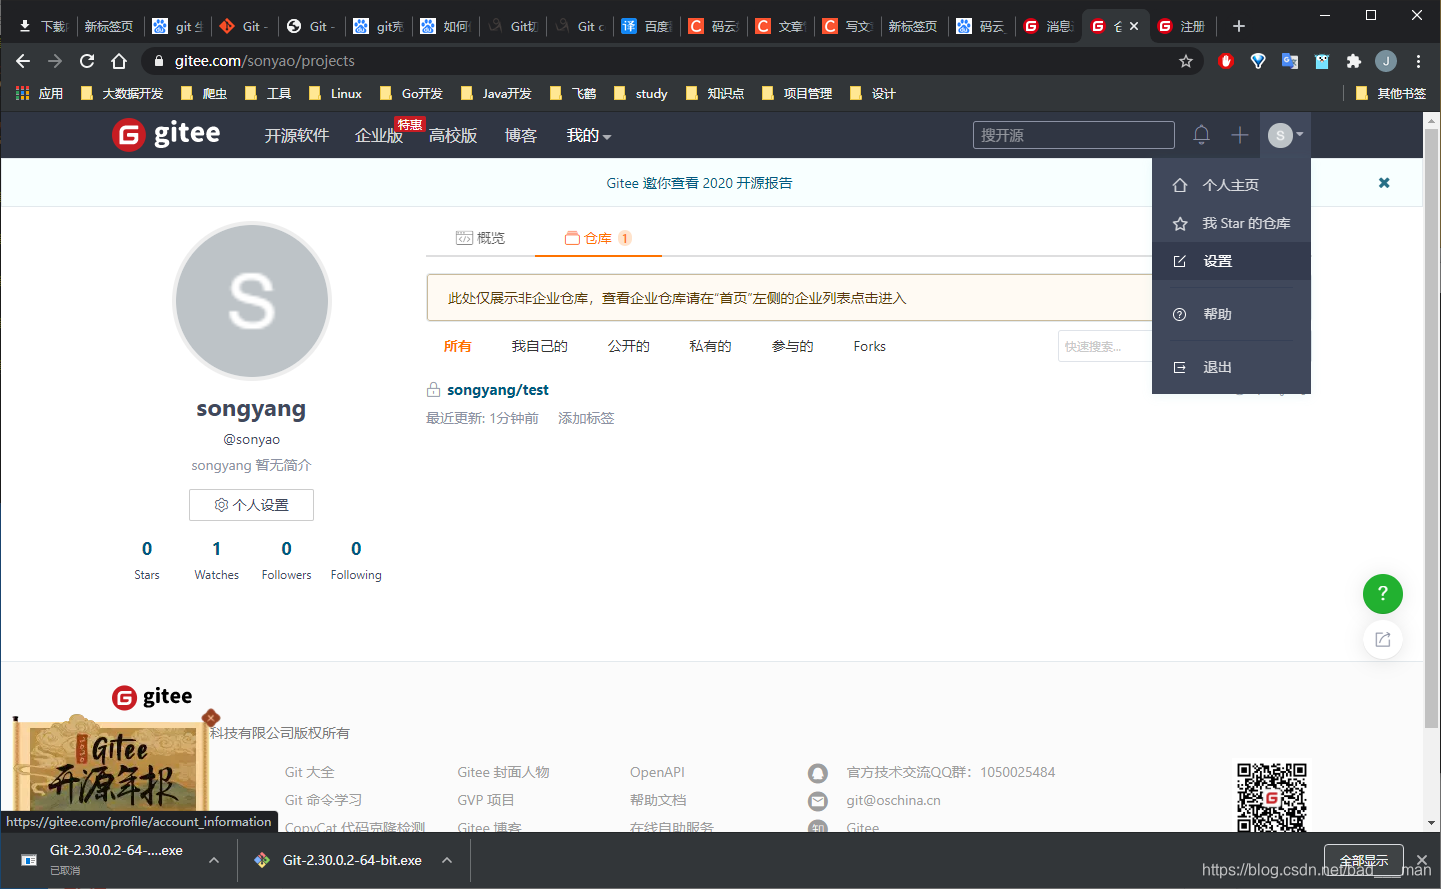The width and height of the screenshot is (1441, 889).
Task: Select 退出 from the account menu
Action: 1217,366
